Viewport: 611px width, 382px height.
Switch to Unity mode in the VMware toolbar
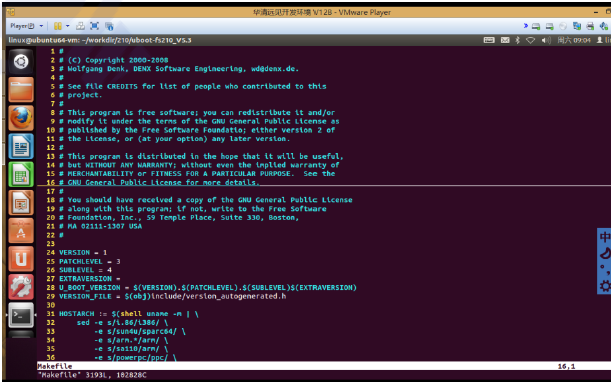(x=109, y=26)
